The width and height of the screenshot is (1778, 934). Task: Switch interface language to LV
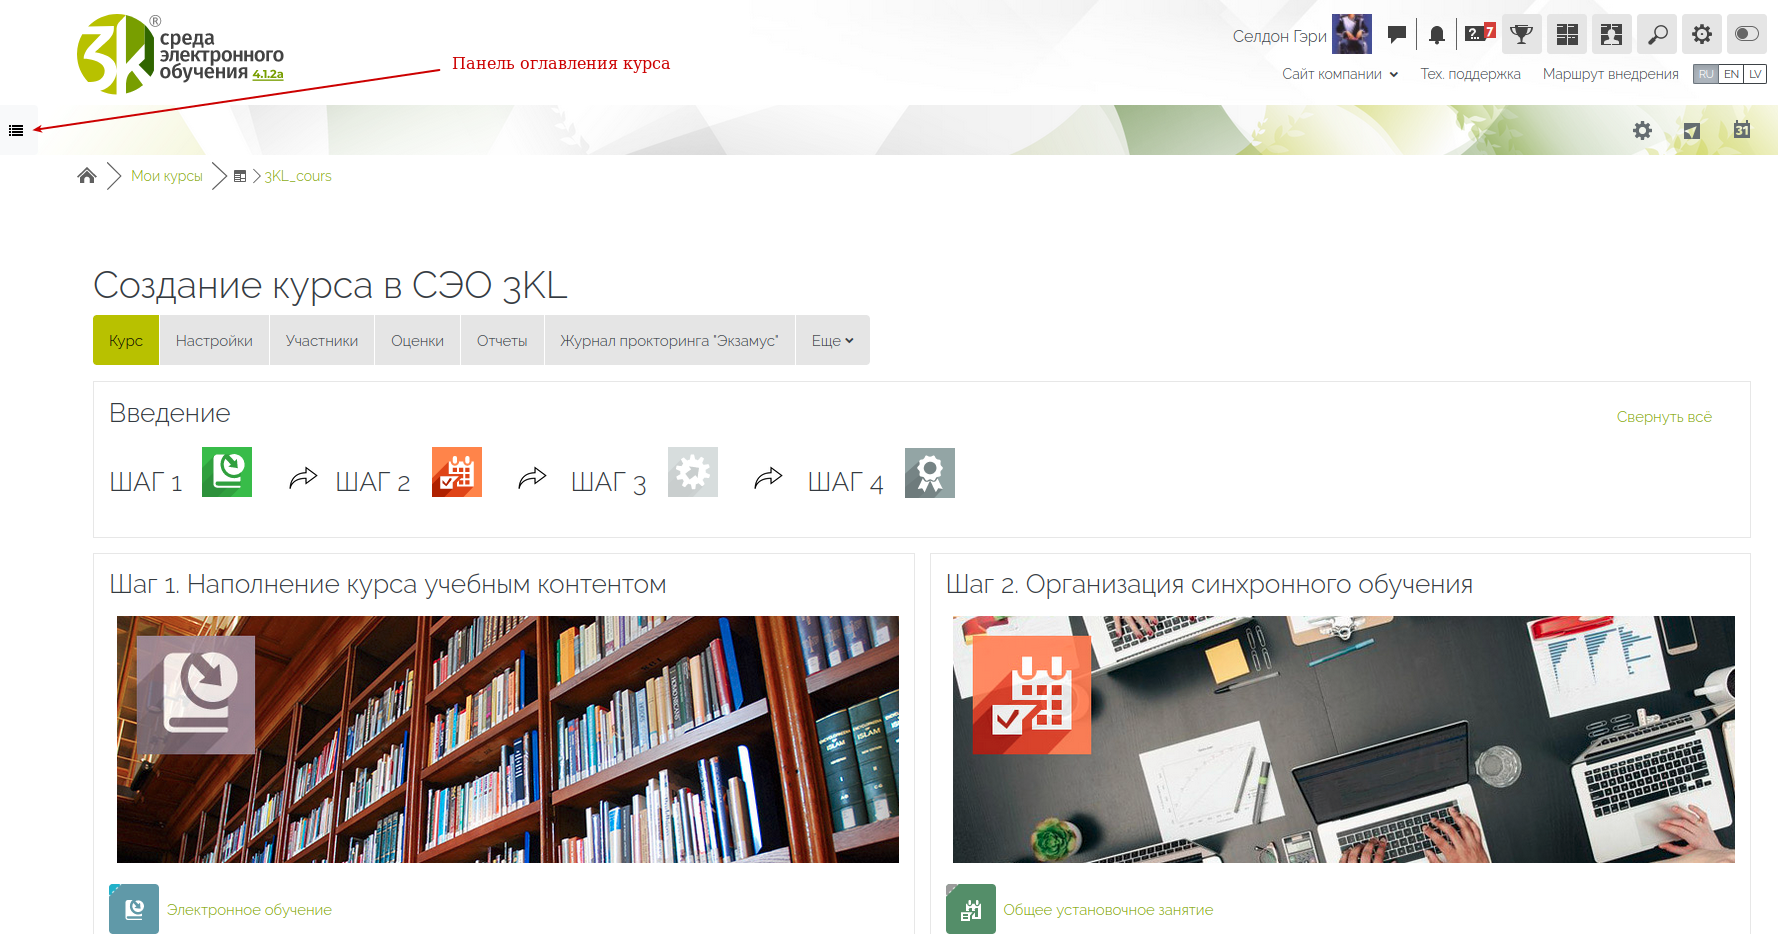click(1755, 74)
